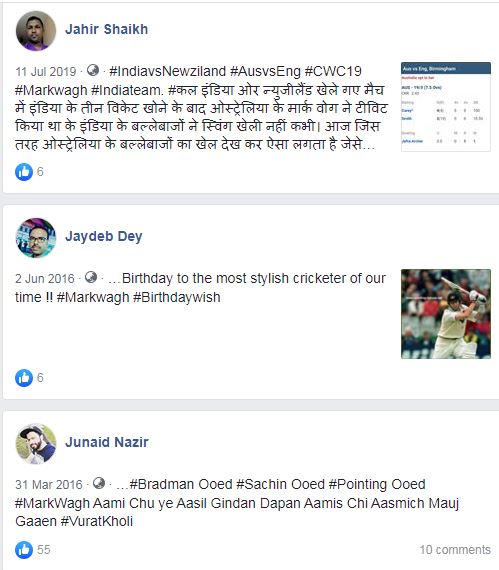The width and height of the screenshot is (499, 570).
Task: Visit Jaydeb Dey's profile via name
Action: tap(104, 236)
